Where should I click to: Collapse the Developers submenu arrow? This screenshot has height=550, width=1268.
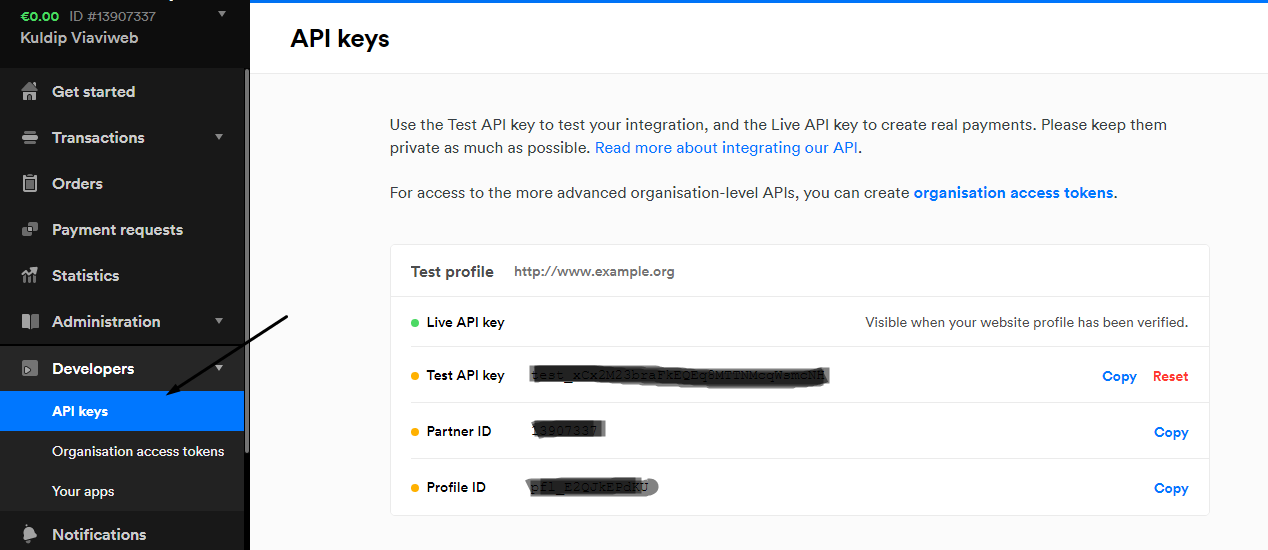[x=219, y=368]
